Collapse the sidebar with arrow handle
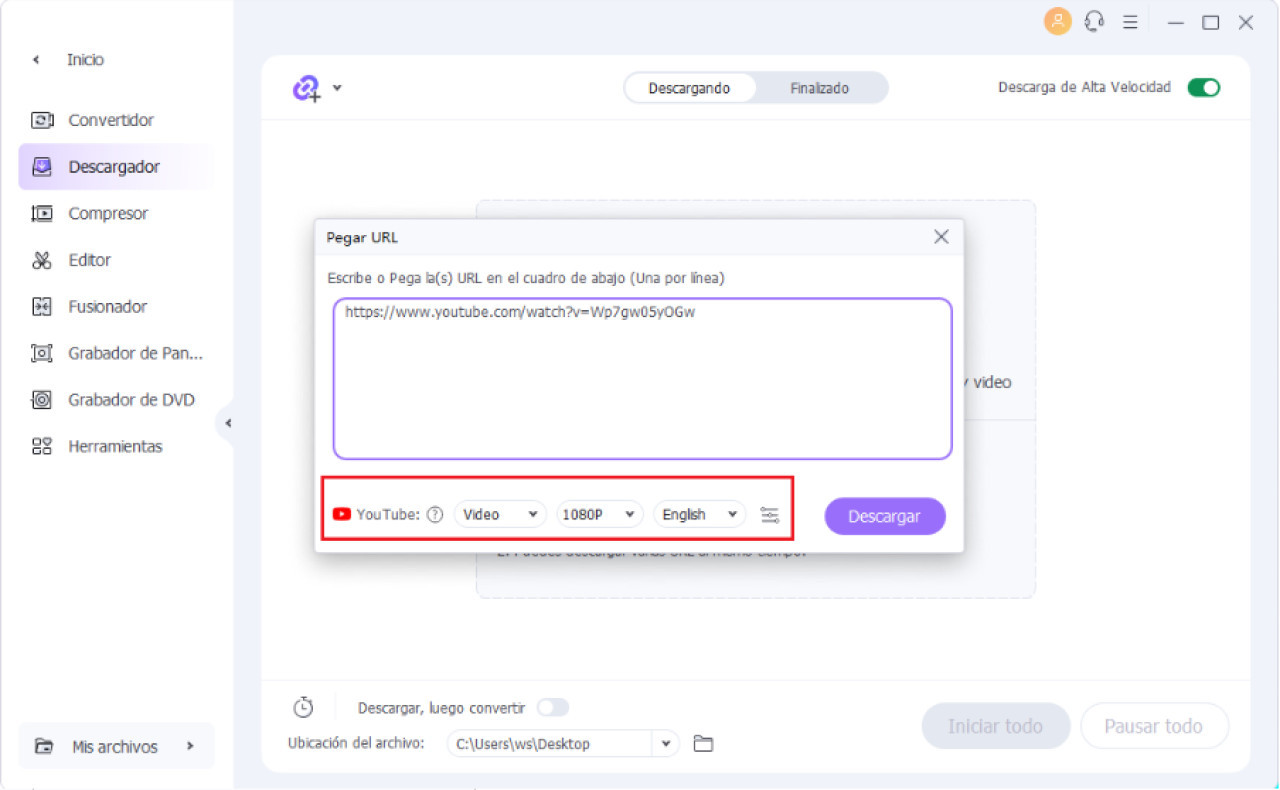The image size is (1280, 790). point(227,423)
